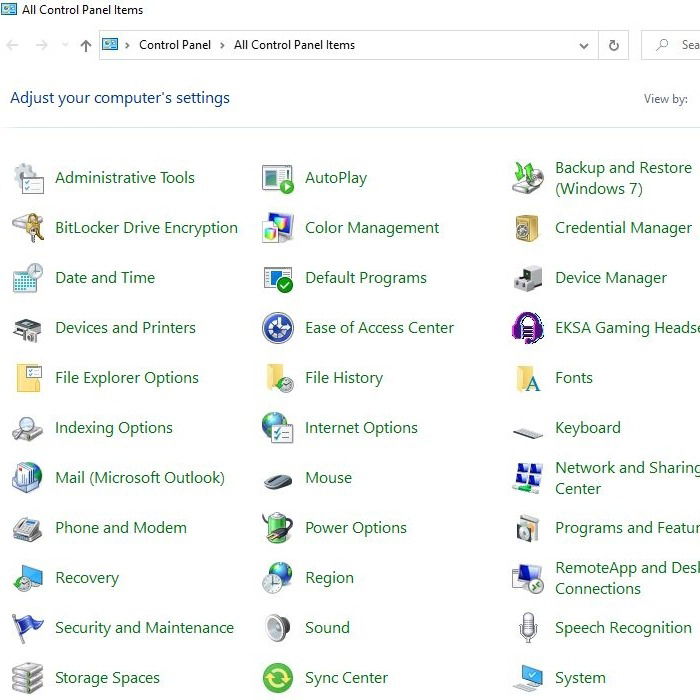
Task: Click Default Programs icon
Action: point(278,279)
